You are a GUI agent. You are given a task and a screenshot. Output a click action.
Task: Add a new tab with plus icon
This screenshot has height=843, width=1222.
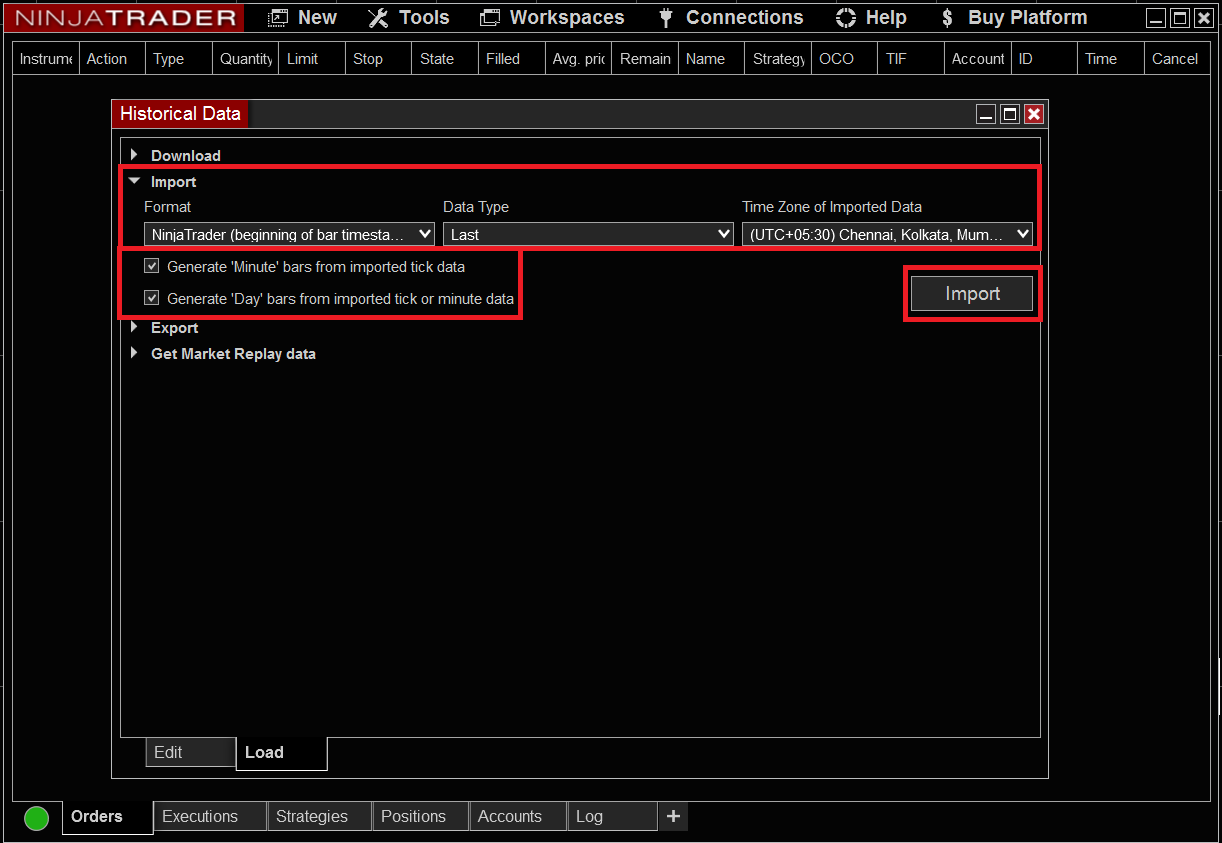(x=673, y=816)
